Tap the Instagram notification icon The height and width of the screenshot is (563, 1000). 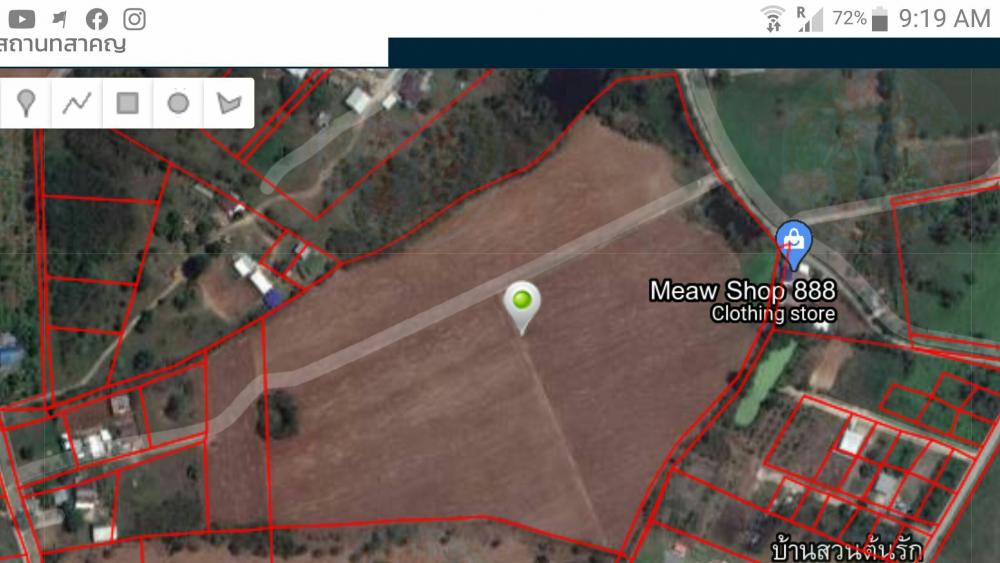134,19
